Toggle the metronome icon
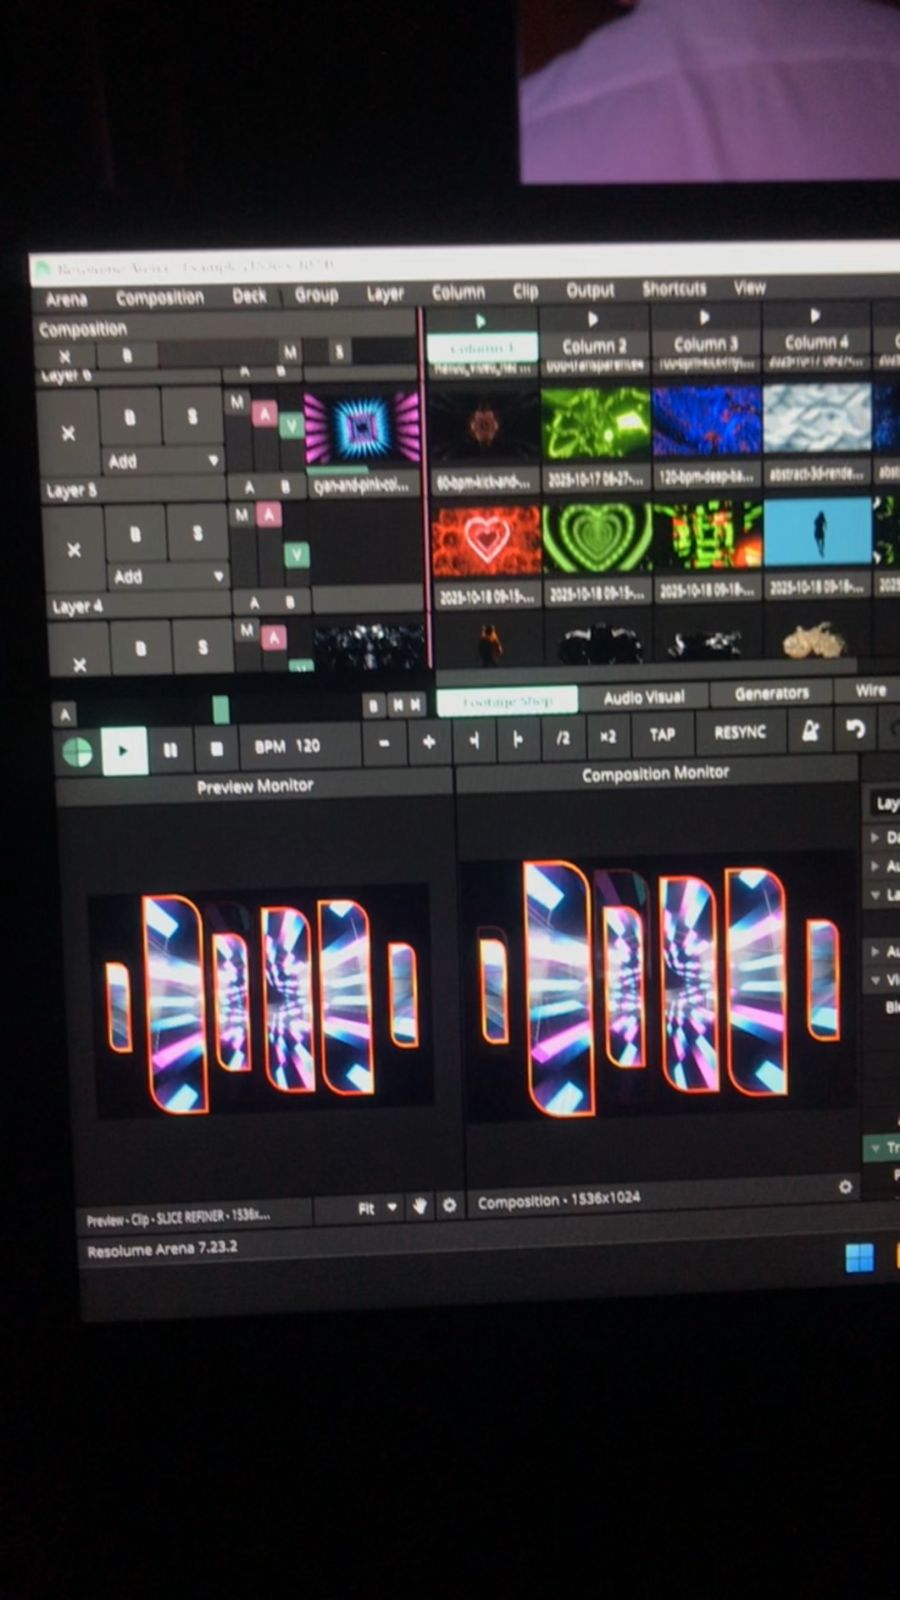The image size is (900, 1600). pos(810,731)
